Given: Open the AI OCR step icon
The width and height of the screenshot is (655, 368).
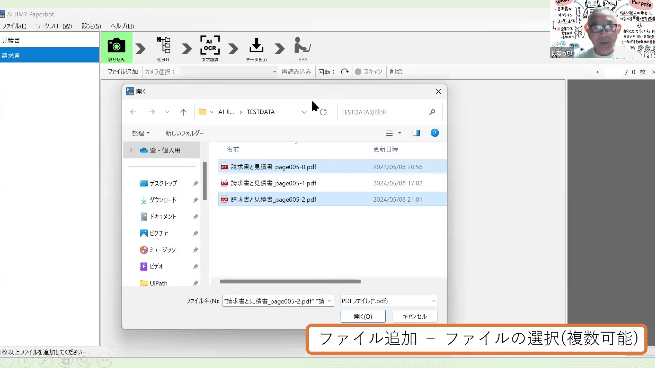Looking at the screenshot, I should (x=210, y=45).
